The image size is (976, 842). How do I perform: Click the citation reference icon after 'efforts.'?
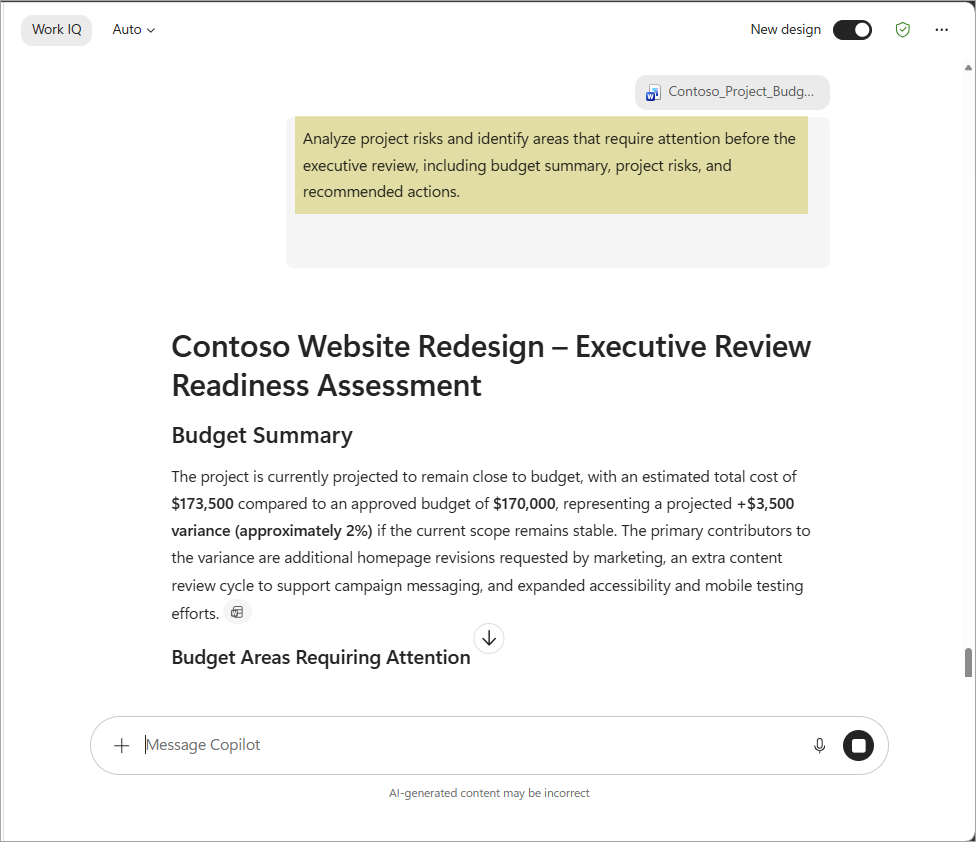(237, 612)
